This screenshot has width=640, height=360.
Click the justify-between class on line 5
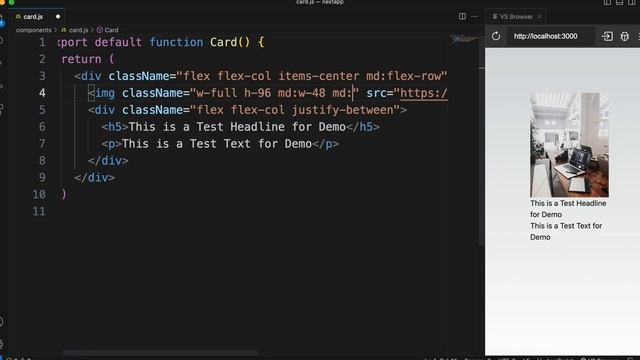[342, 110]
